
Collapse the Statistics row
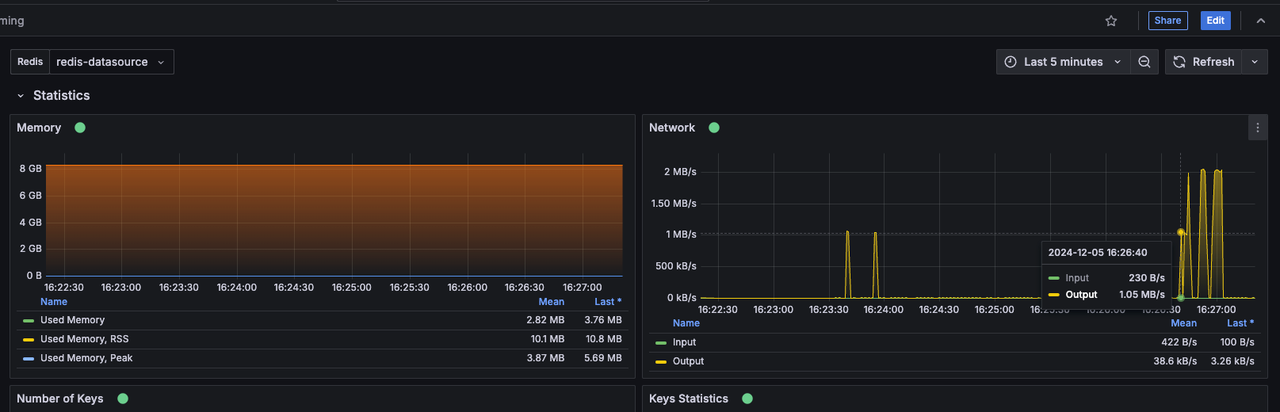(x=21, y=96)
